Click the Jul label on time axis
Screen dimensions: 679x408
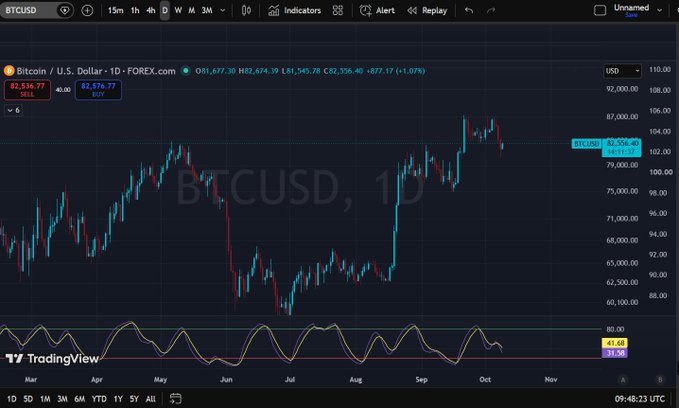pos(290,379)
